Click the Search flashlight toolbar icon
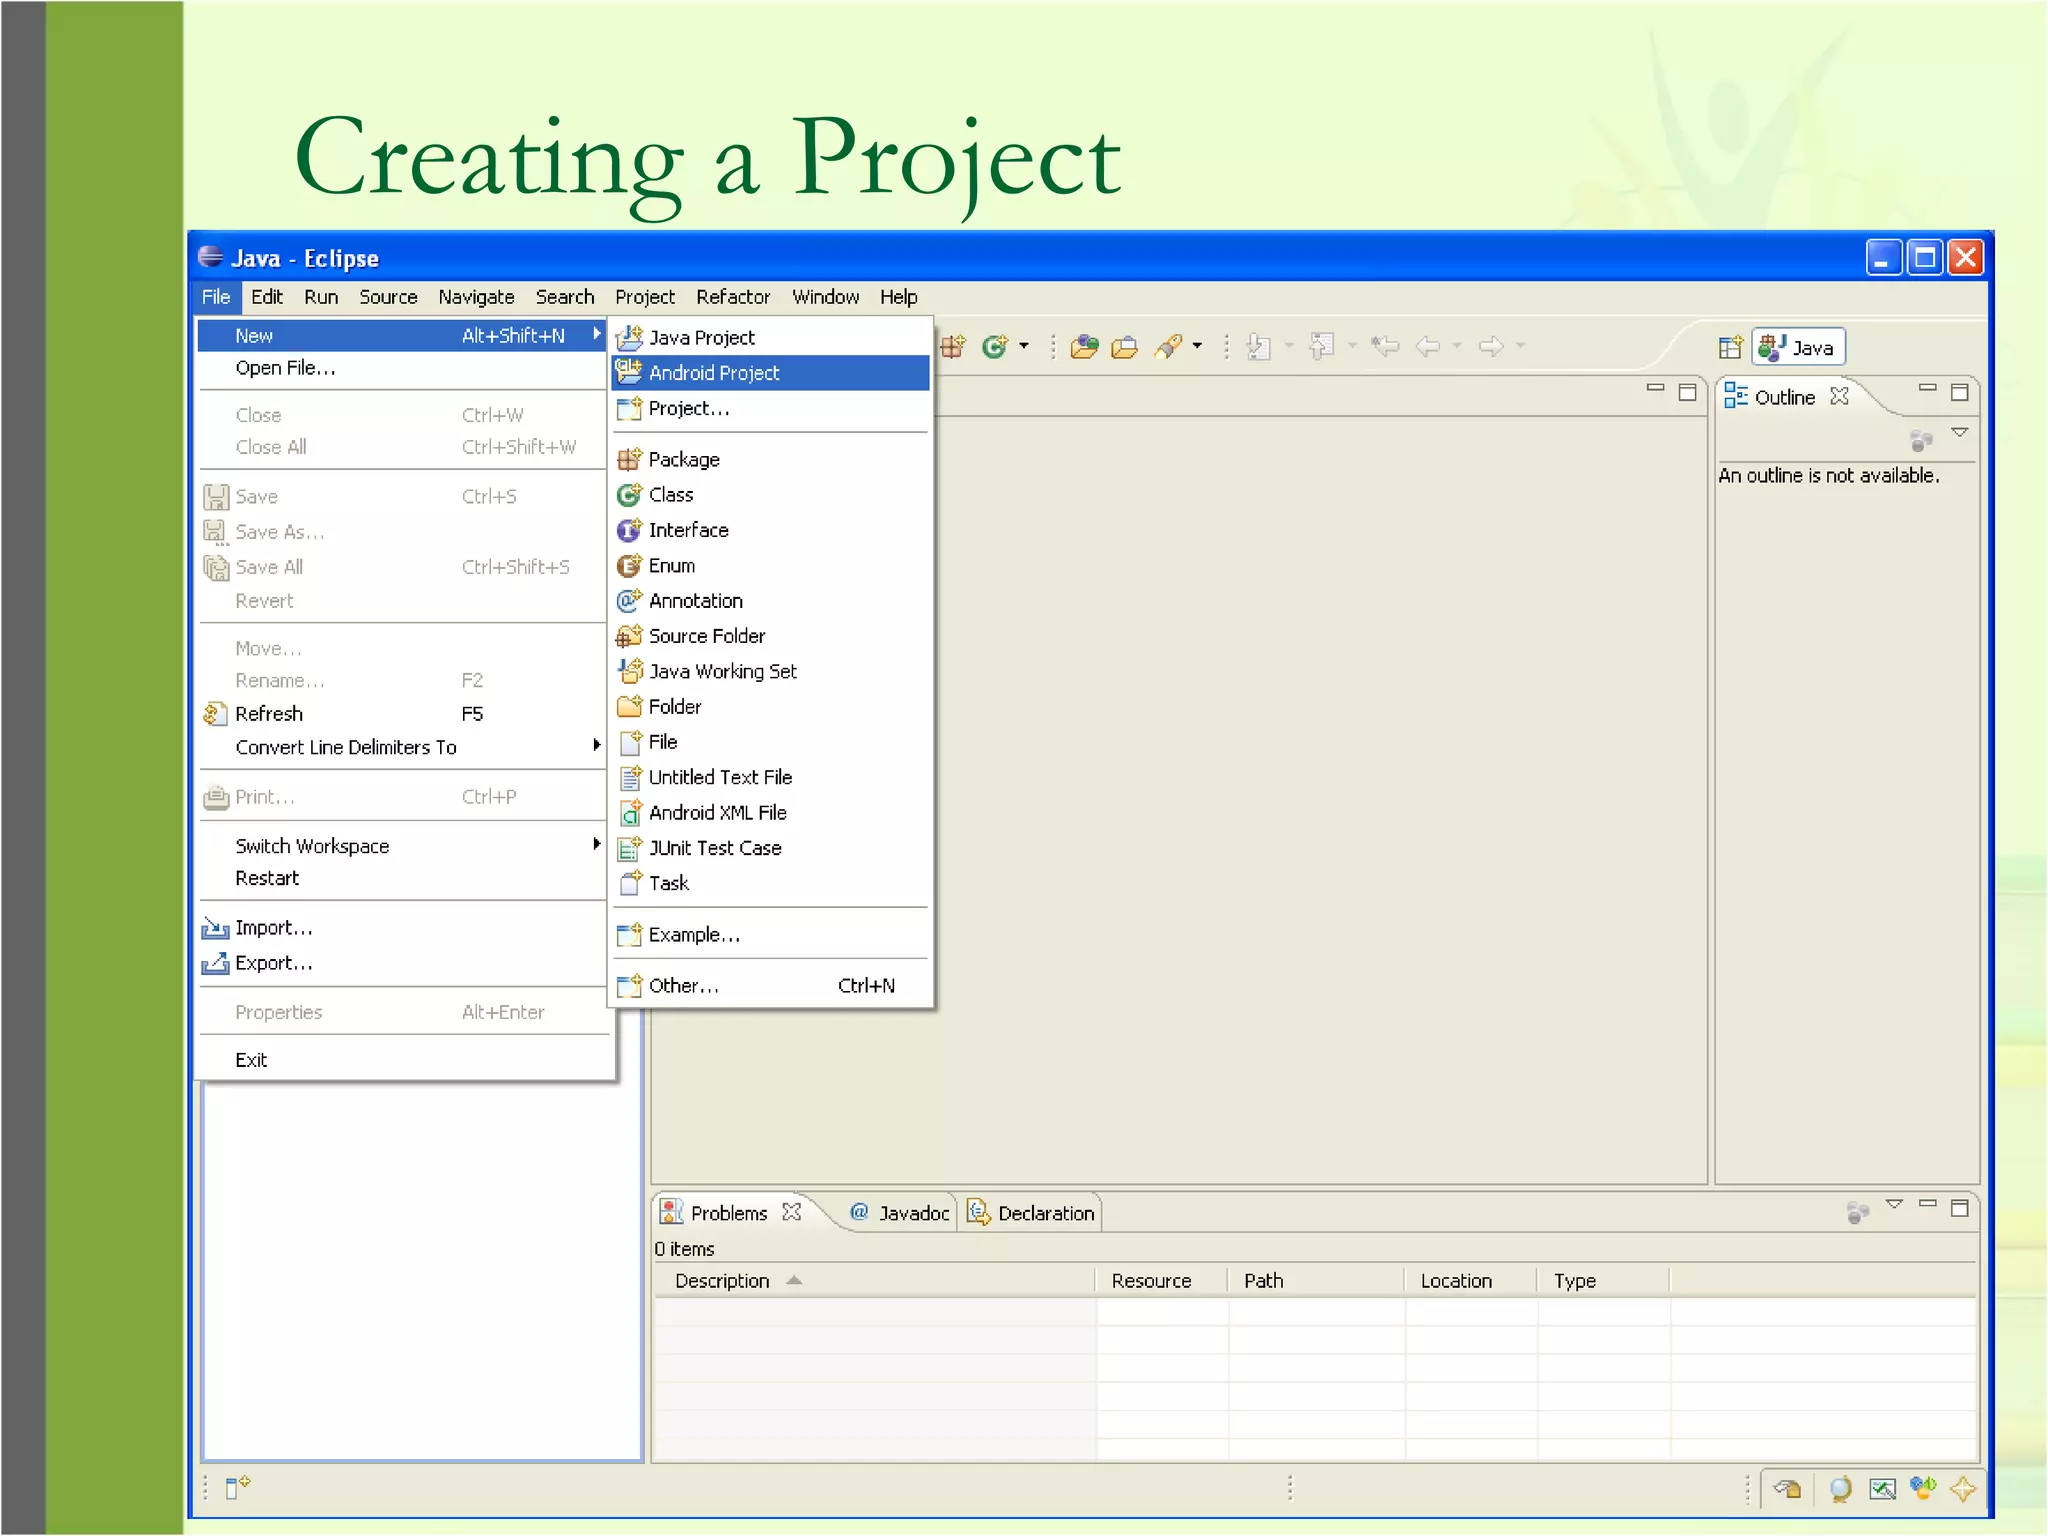The image size is (2048, 1536). pos(1168,347)
